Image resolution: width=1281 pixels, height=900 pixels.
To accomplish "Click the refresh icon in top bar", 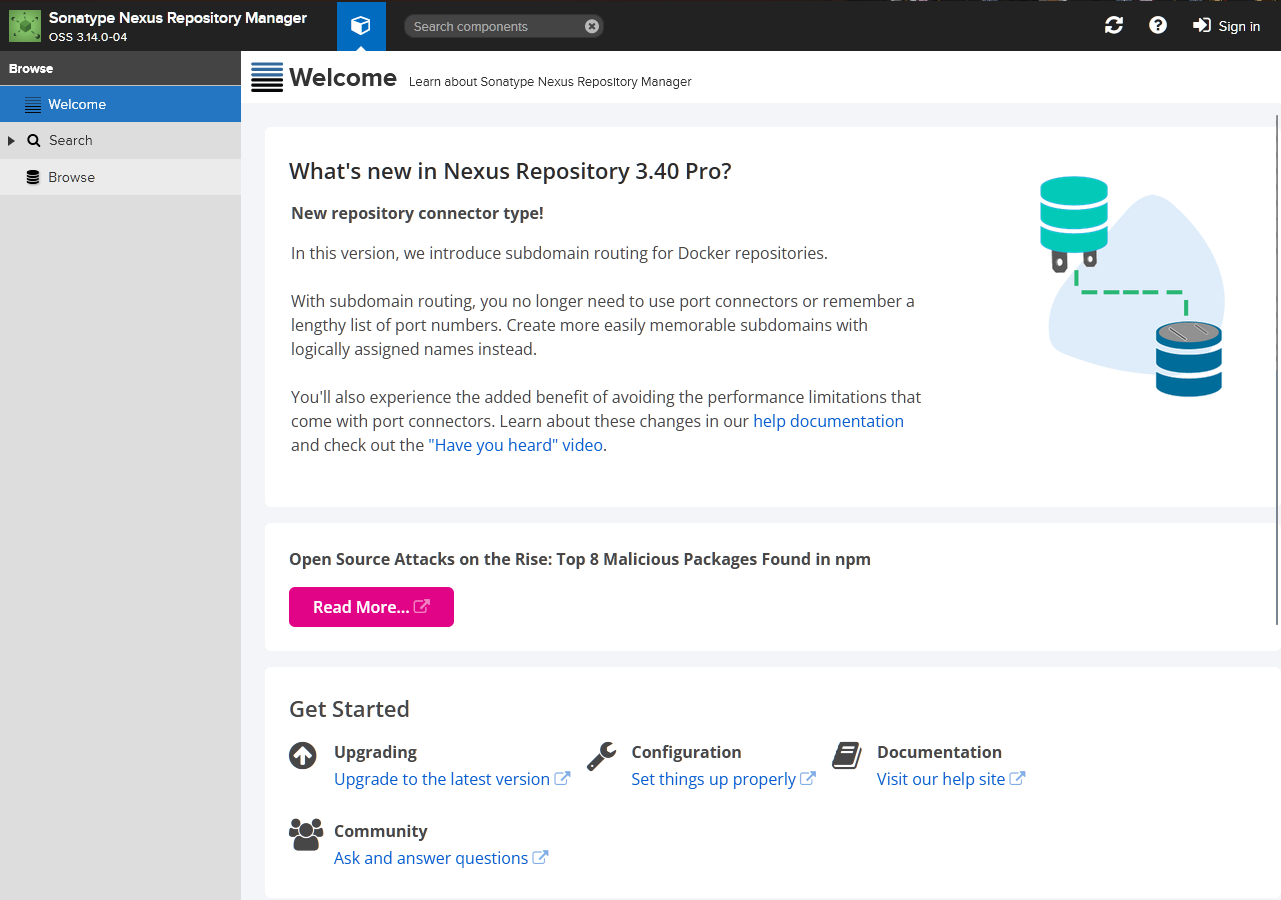I will click(x=1113, y=26).
